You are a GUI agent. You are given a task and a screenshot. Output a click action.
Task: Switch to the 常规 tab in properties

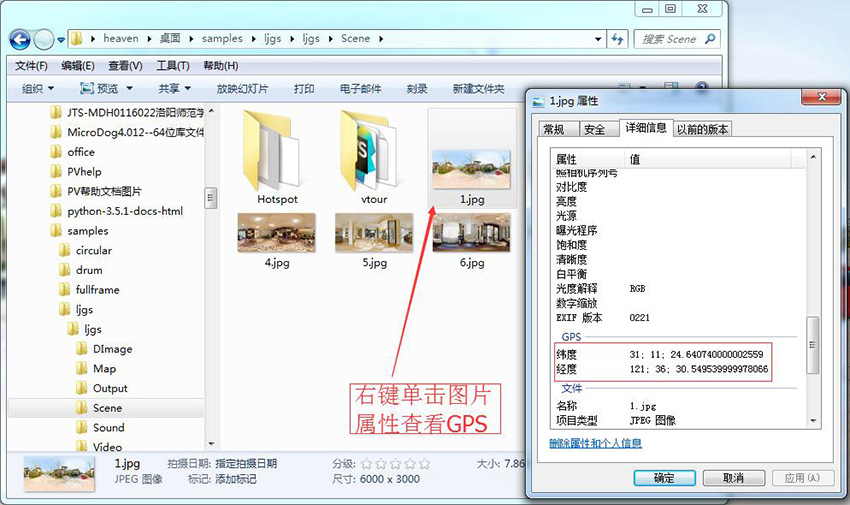click(553, 129)
